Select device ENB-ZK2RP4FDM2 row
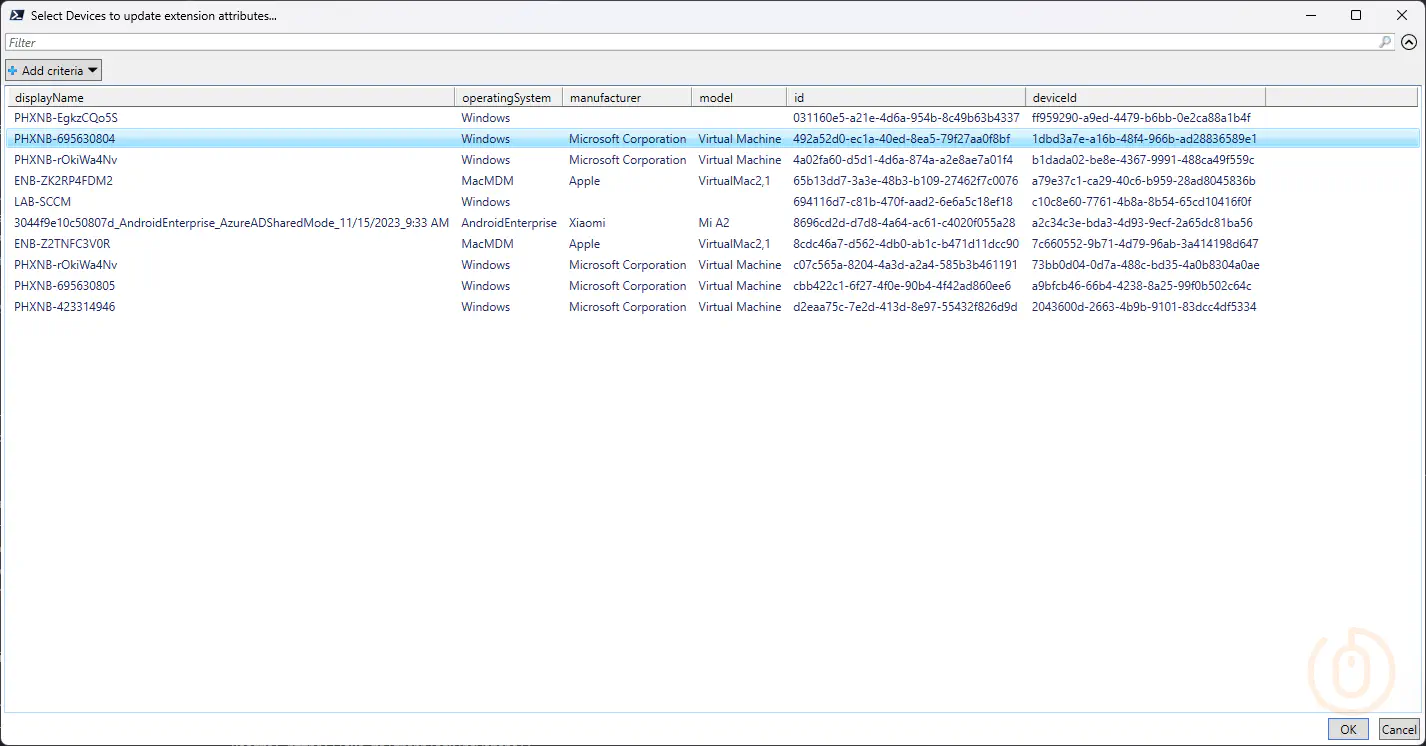The width and height of the screenshot is (1426, 746). [64, 181]
